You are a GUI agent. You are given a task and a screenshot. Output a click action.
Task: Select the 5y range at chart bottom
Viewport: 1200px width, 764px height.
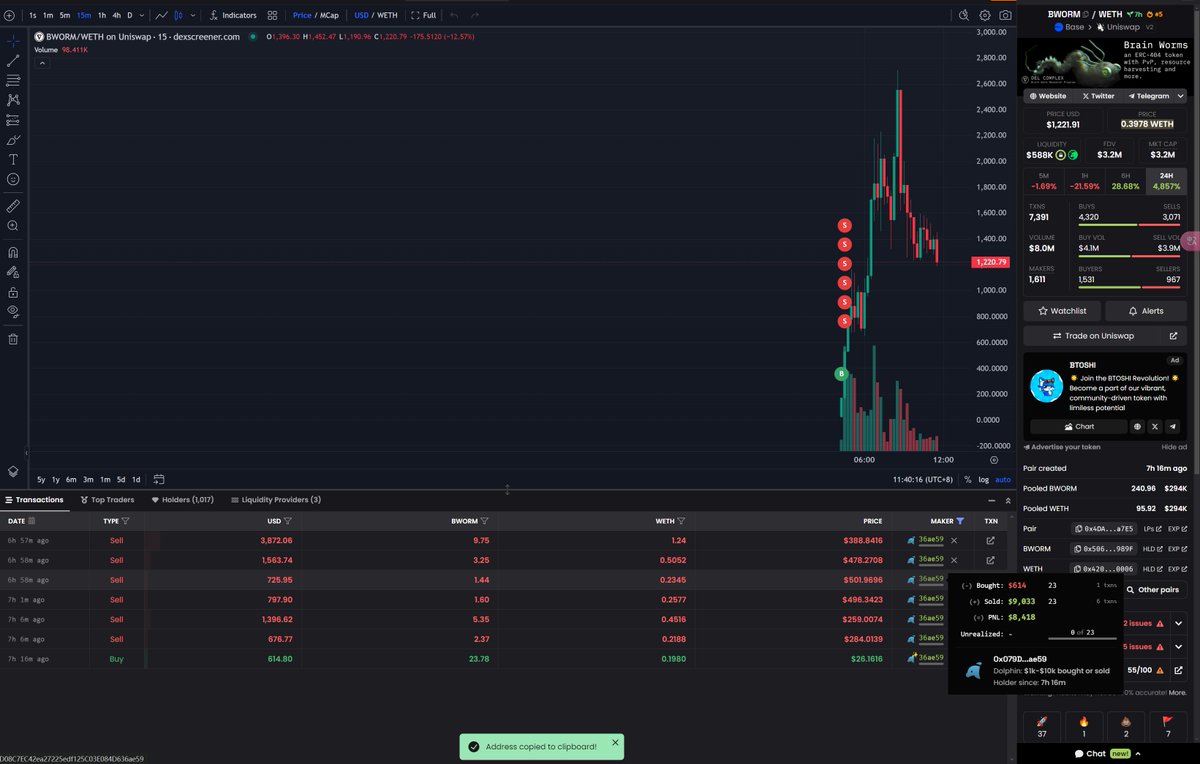[41, 479]
